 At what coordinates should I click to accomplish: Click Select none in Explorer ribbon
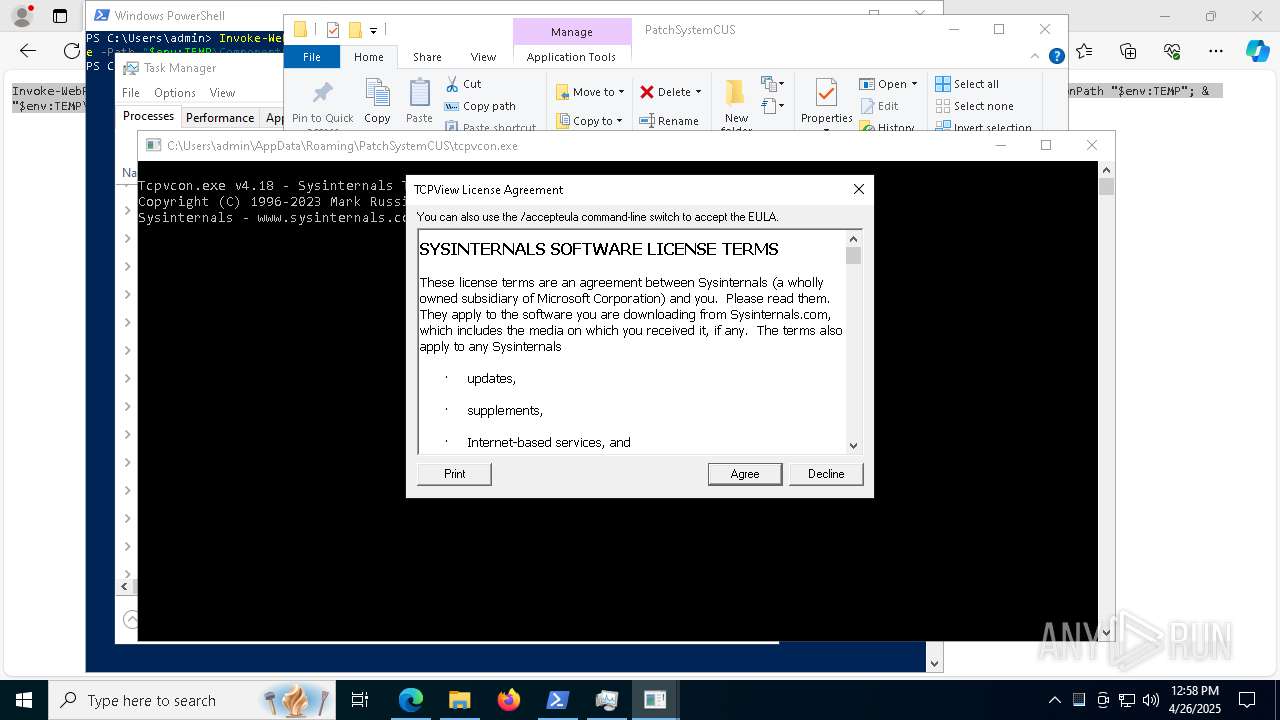(x=974, y=106)
